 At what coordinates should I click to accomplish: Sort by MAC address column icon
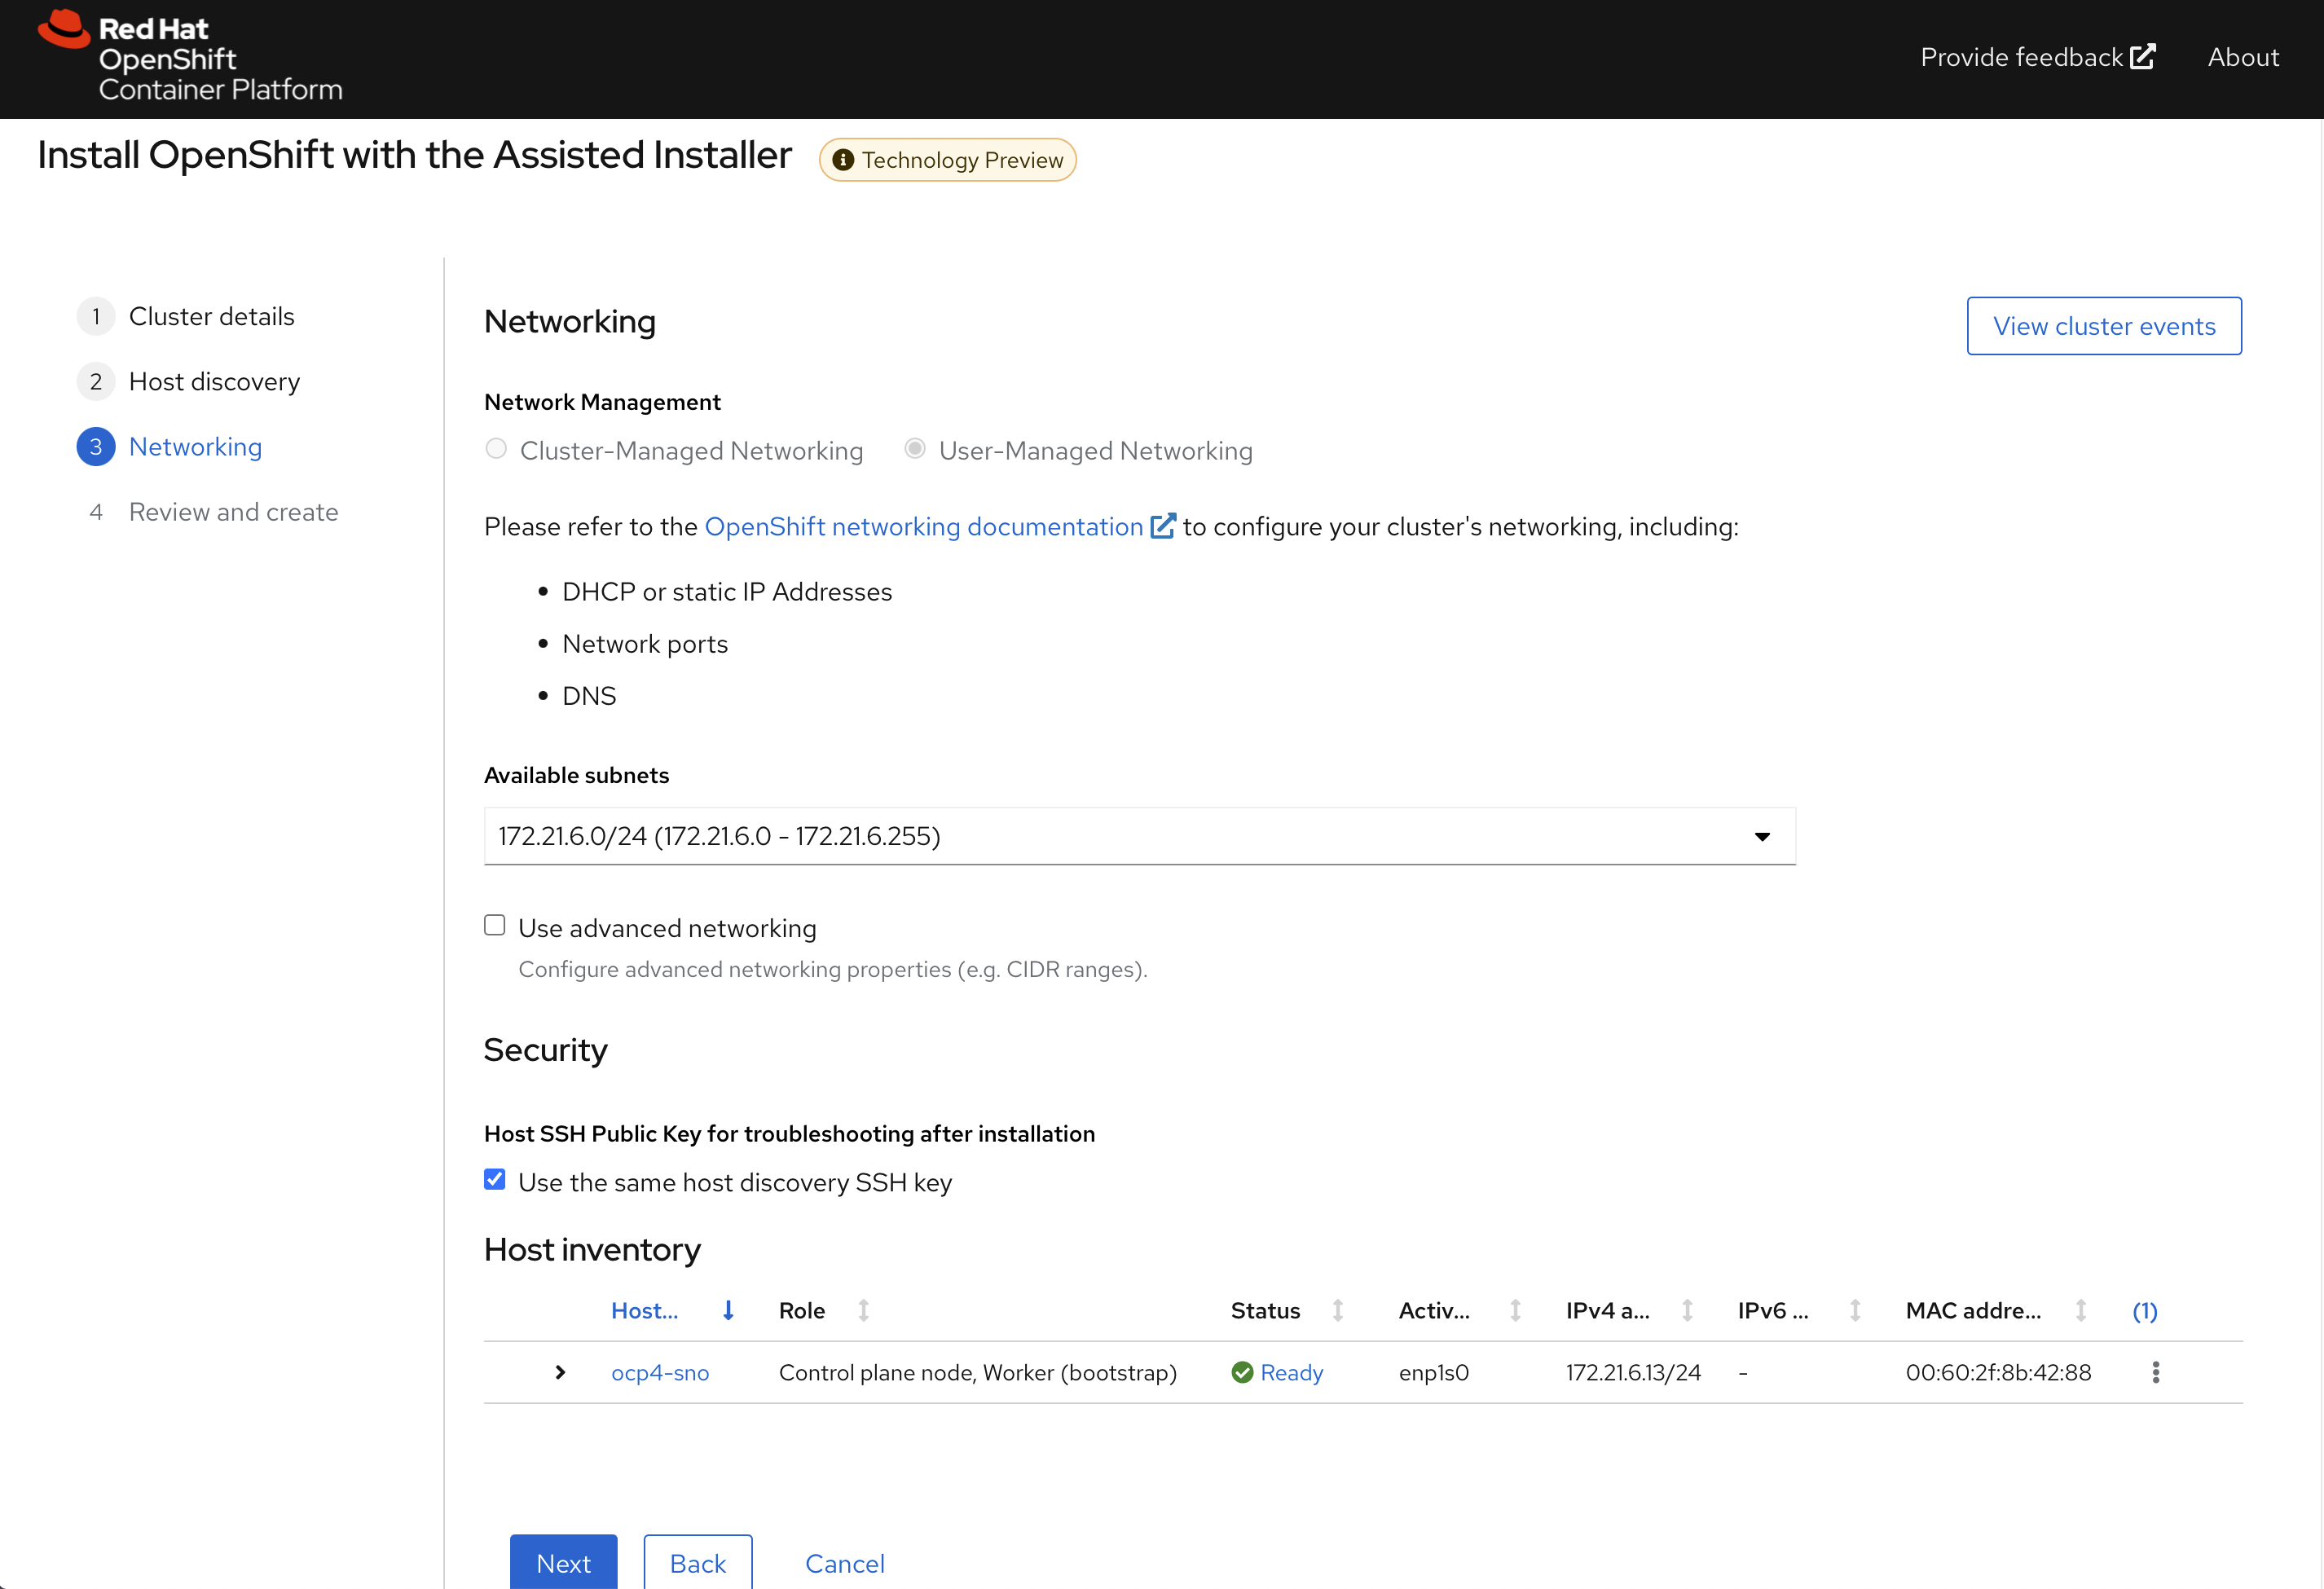click(2080, 1310)
